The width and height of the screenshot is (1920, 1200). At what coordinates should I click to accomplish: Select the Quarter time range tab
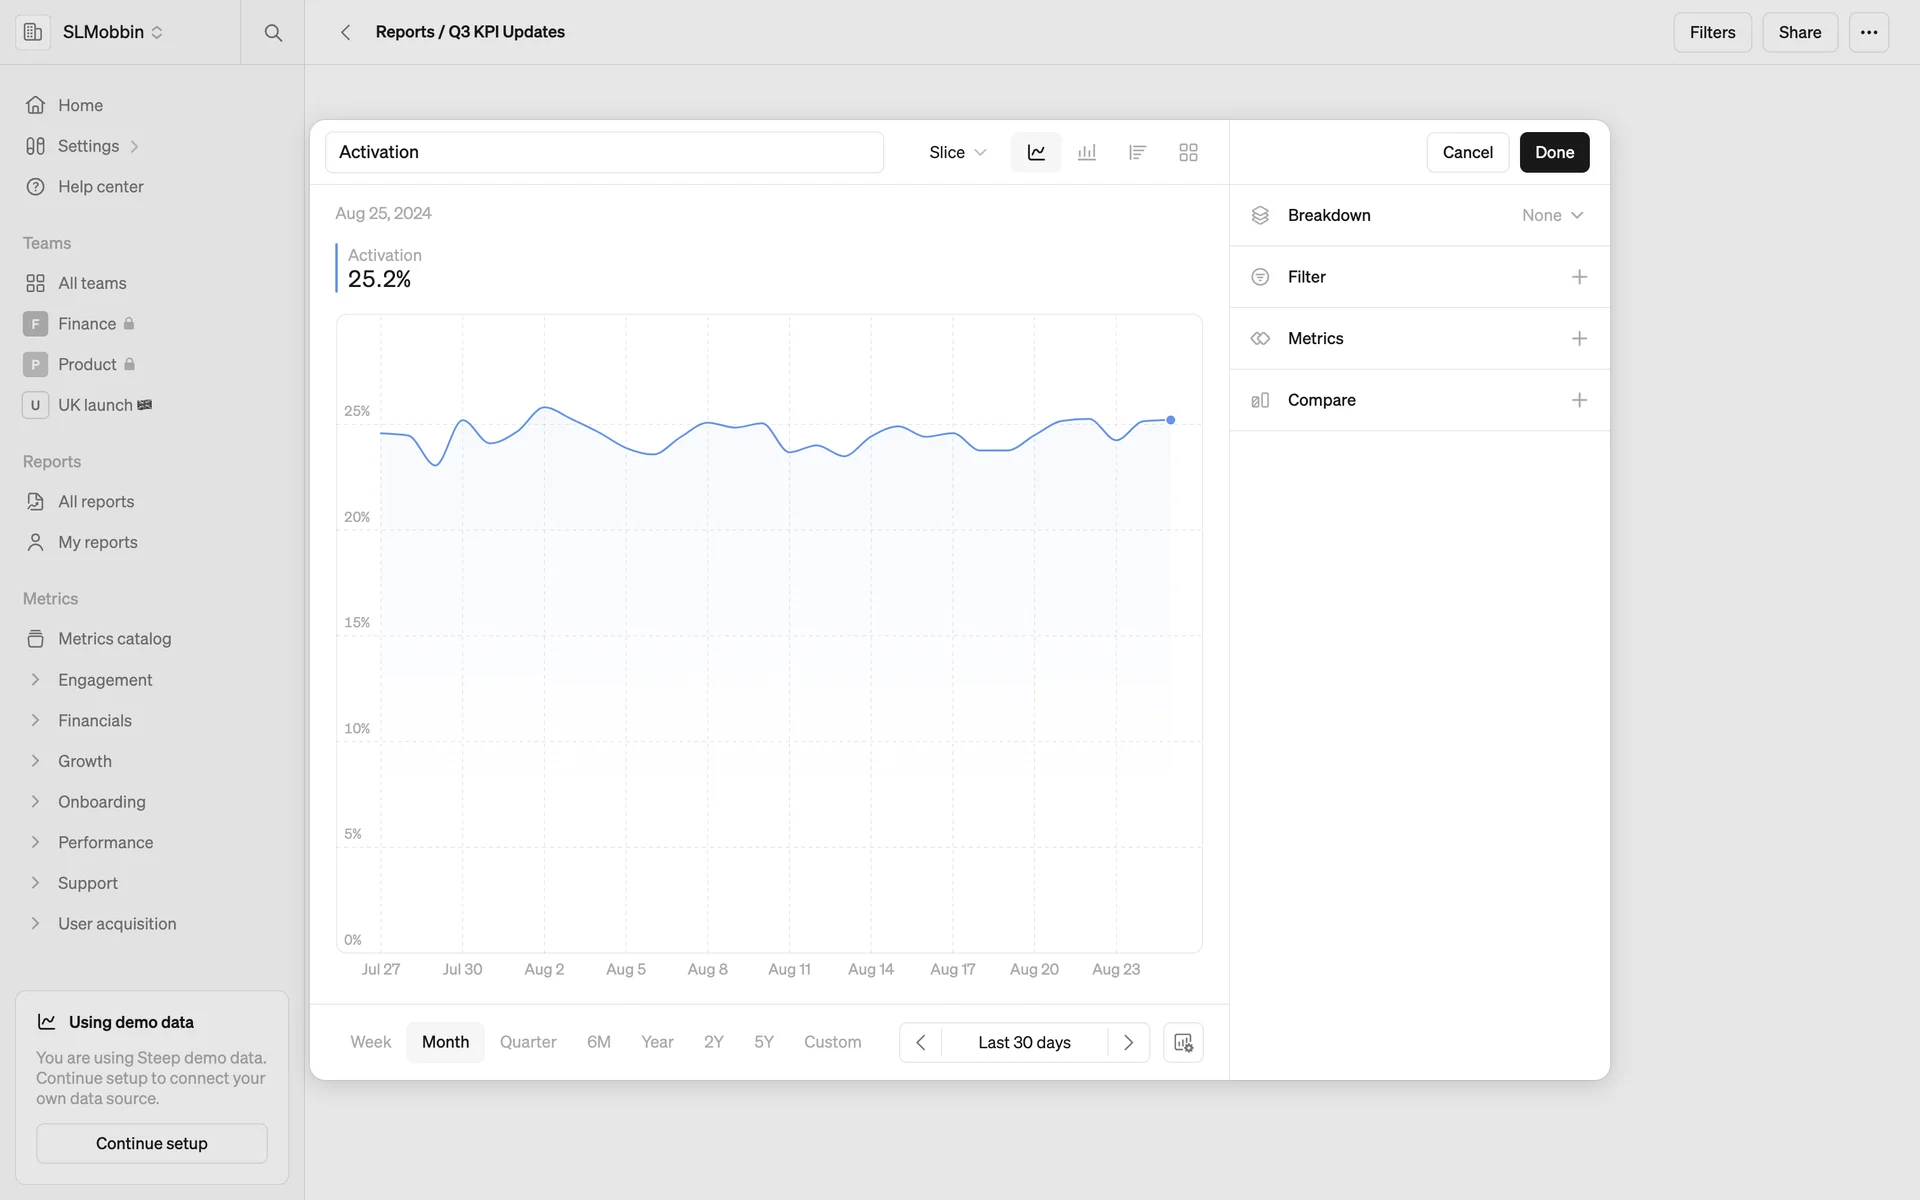pos(528,1042)
